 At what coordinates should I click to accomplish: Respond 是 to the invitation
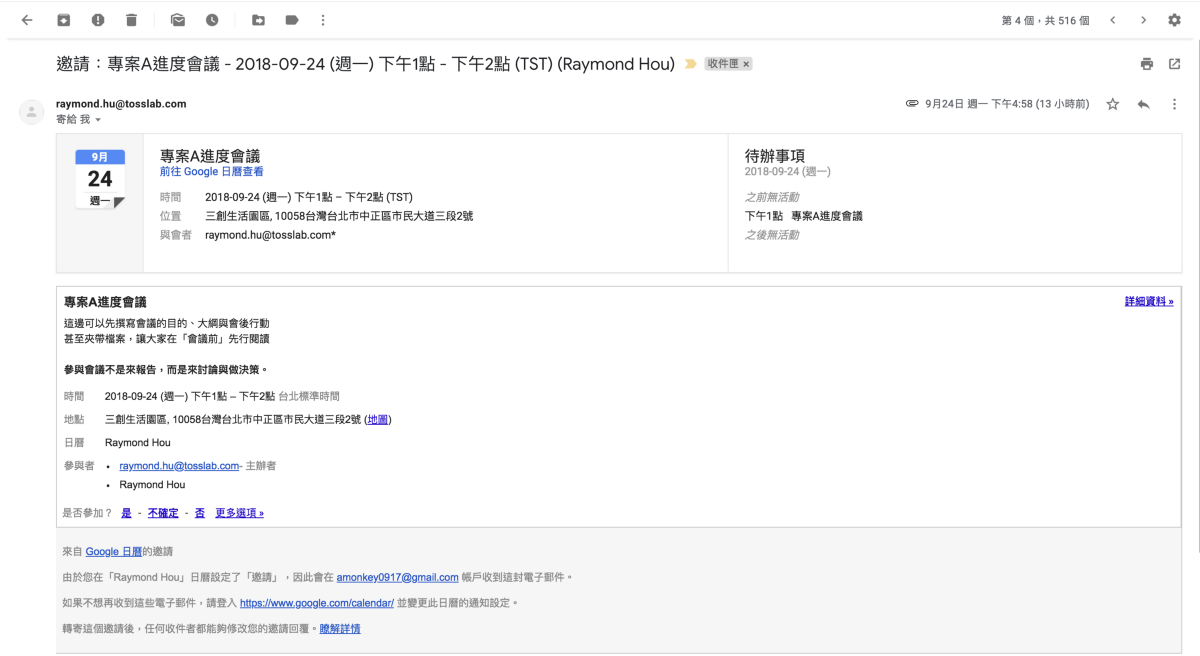(x=126, y=513)
